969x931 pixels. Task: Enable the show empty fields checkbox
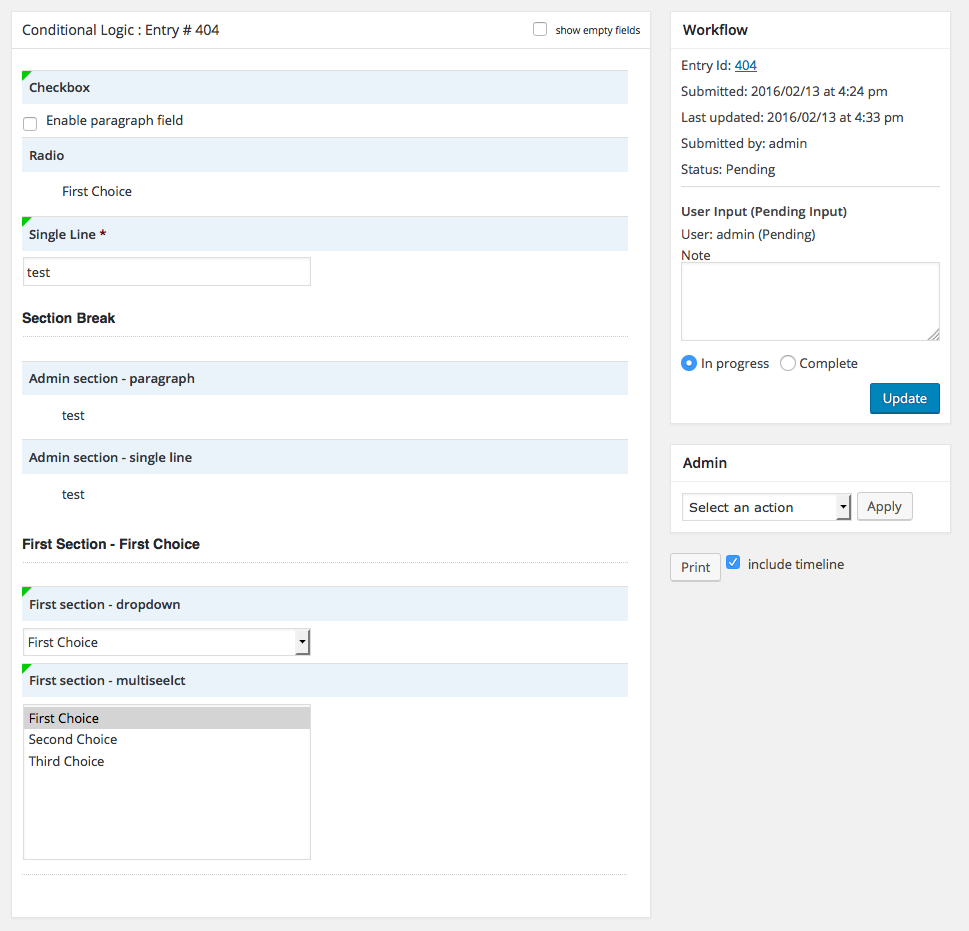click(x=540, y=30)
